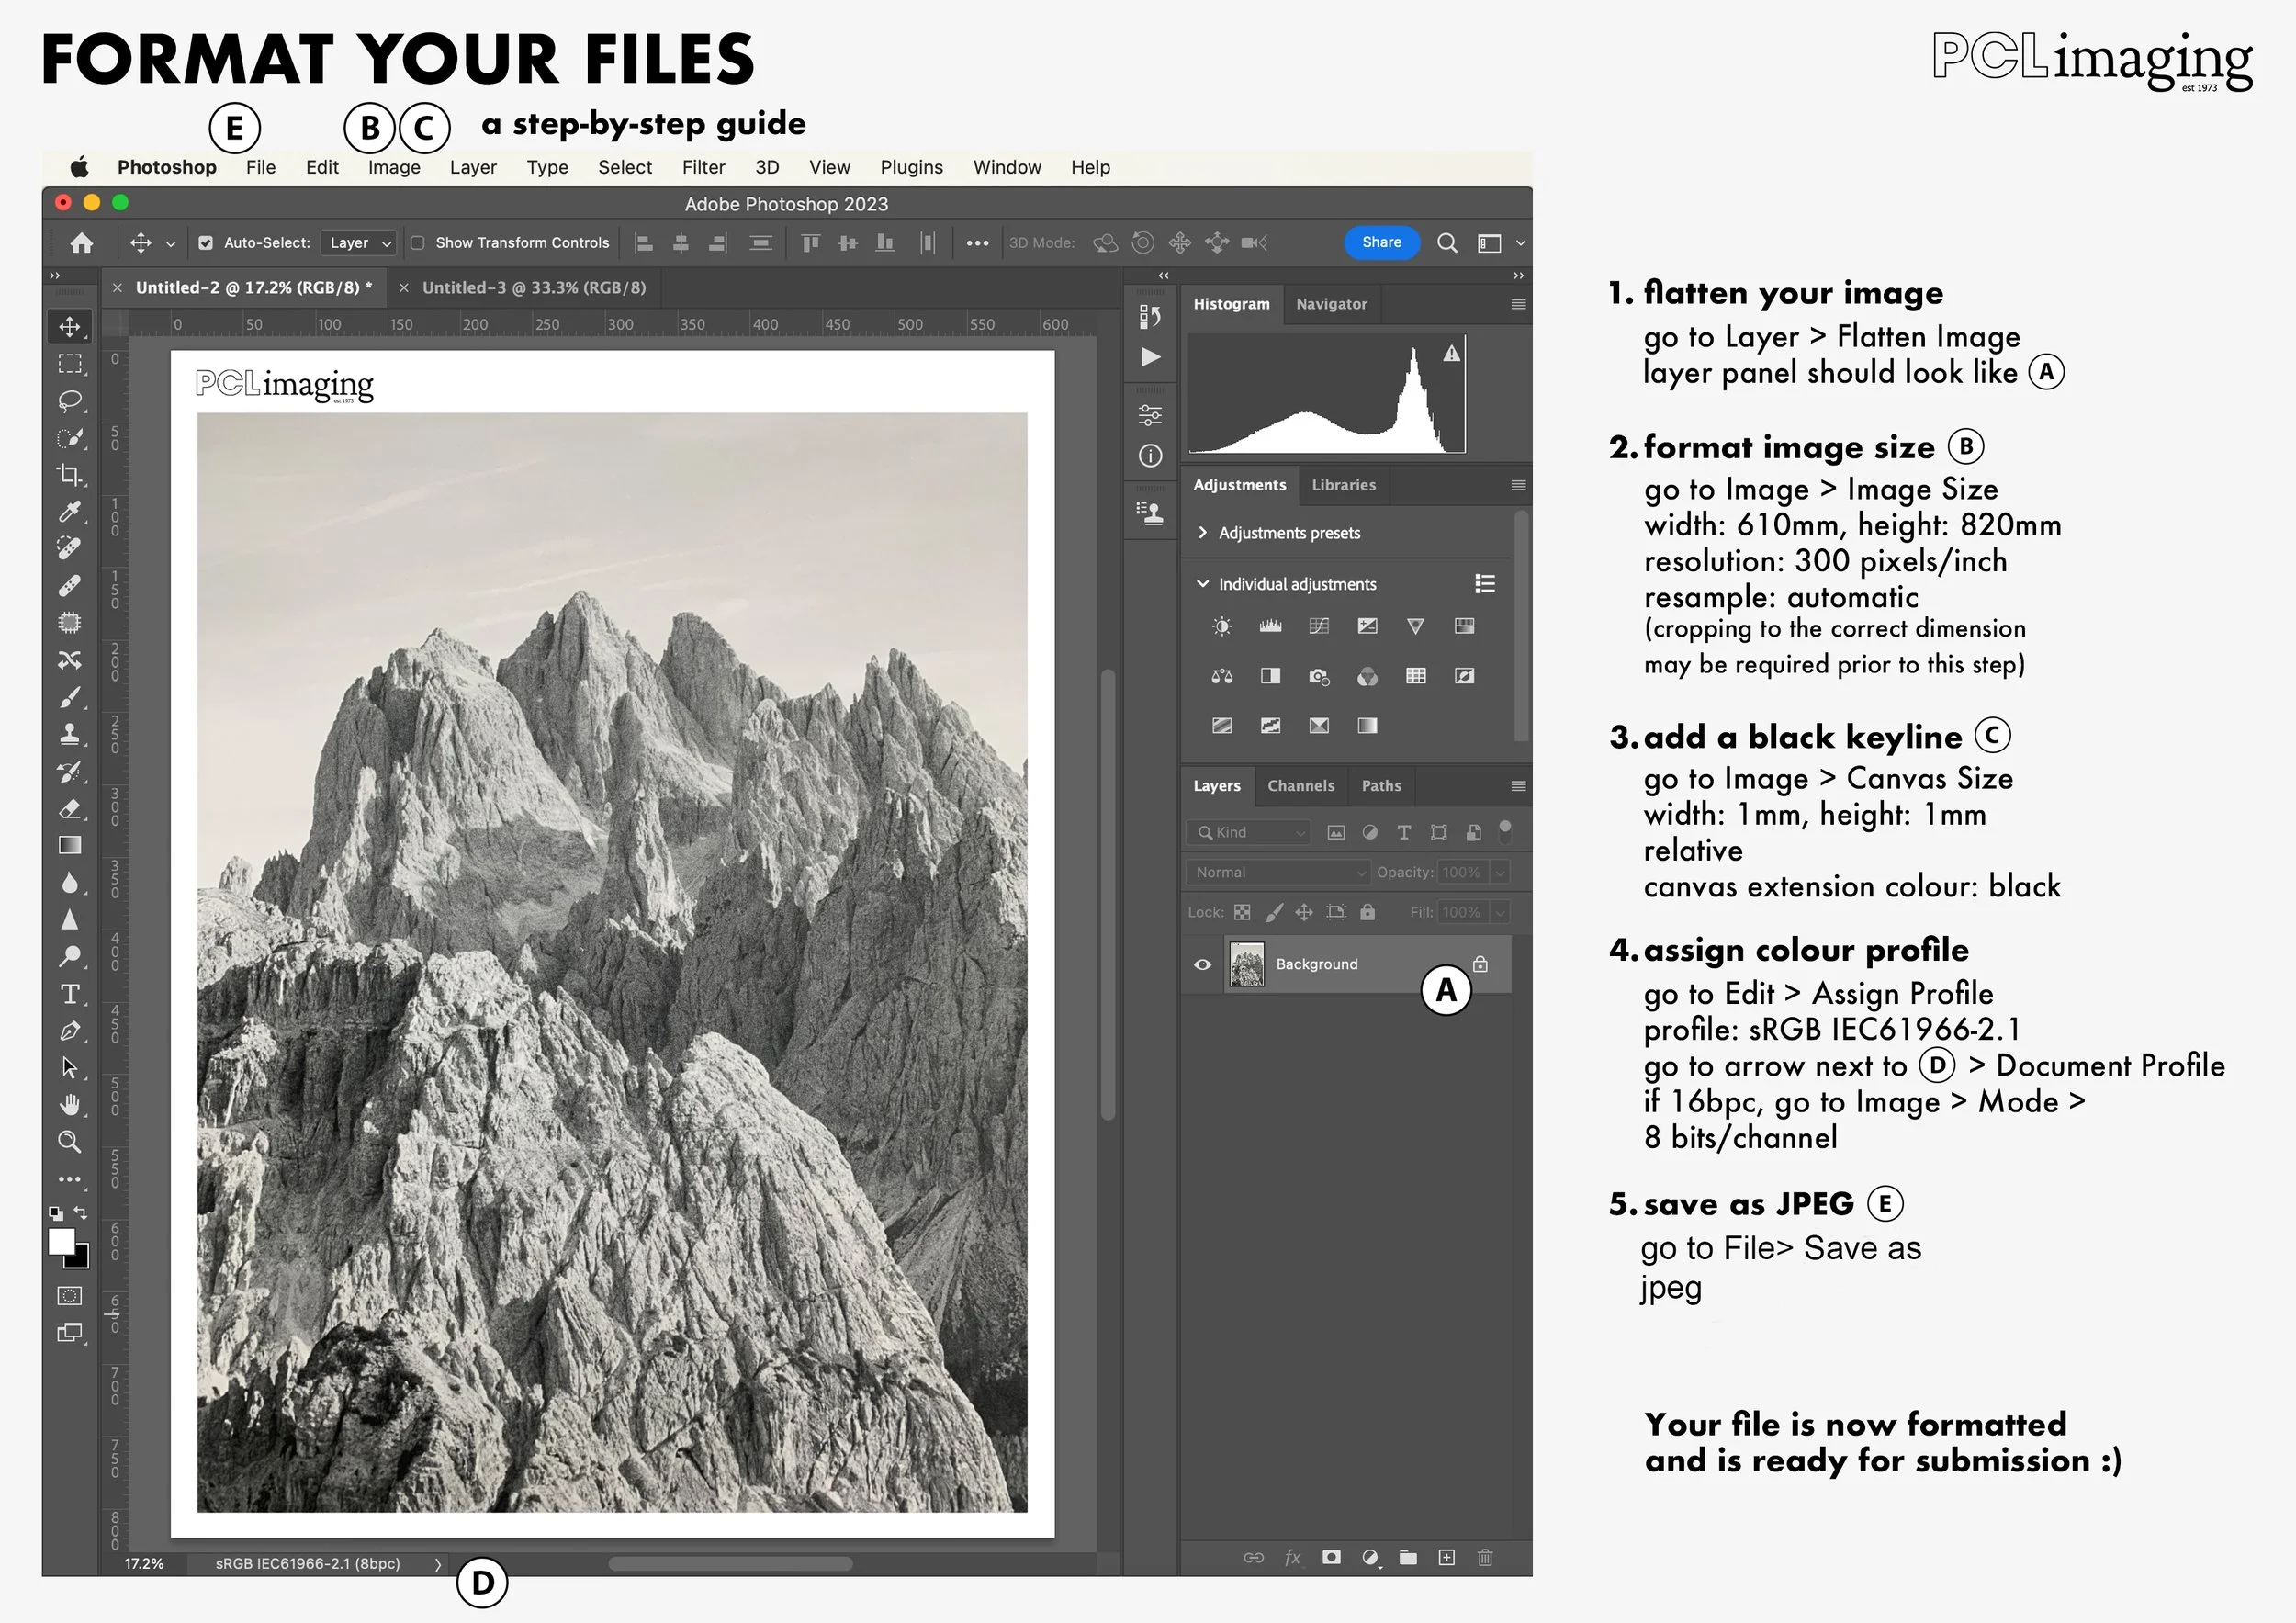Enable Show Transform Controls checkbox

(418, 243)
